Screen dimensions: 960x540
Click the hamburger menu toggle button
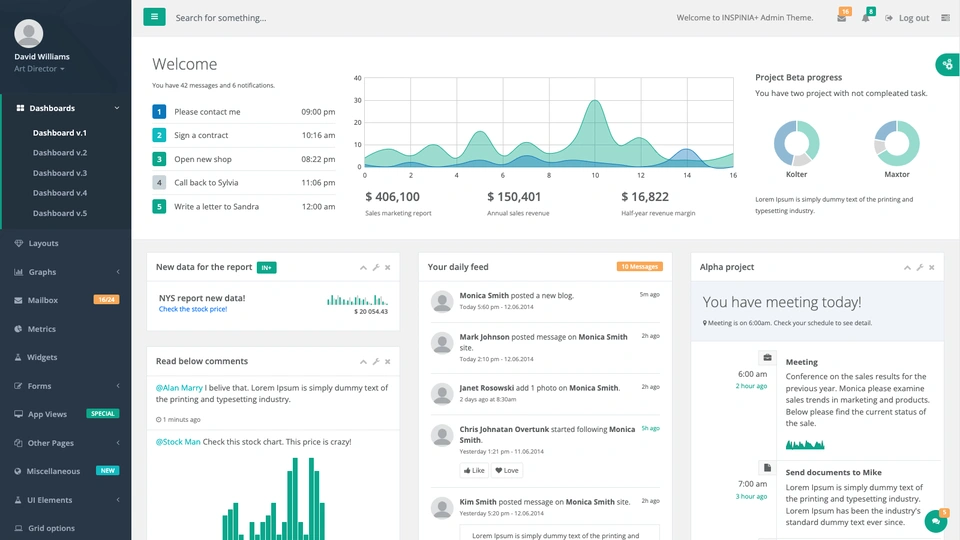(154, 17)
